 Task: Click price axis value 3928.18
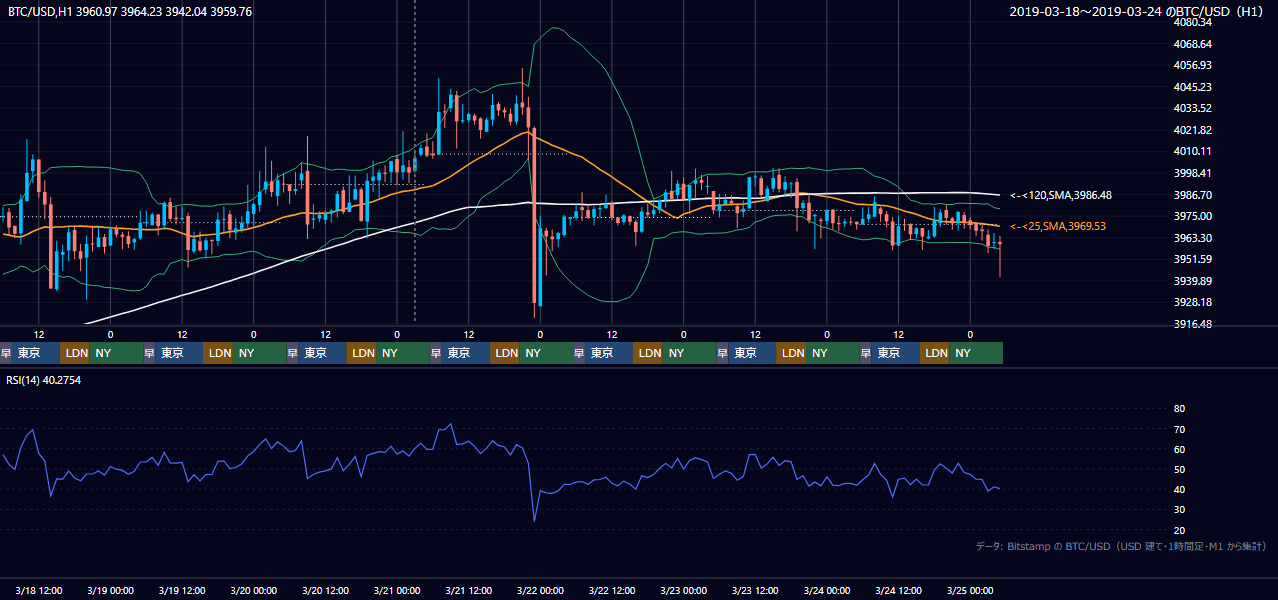click(x=1194, y=302)
